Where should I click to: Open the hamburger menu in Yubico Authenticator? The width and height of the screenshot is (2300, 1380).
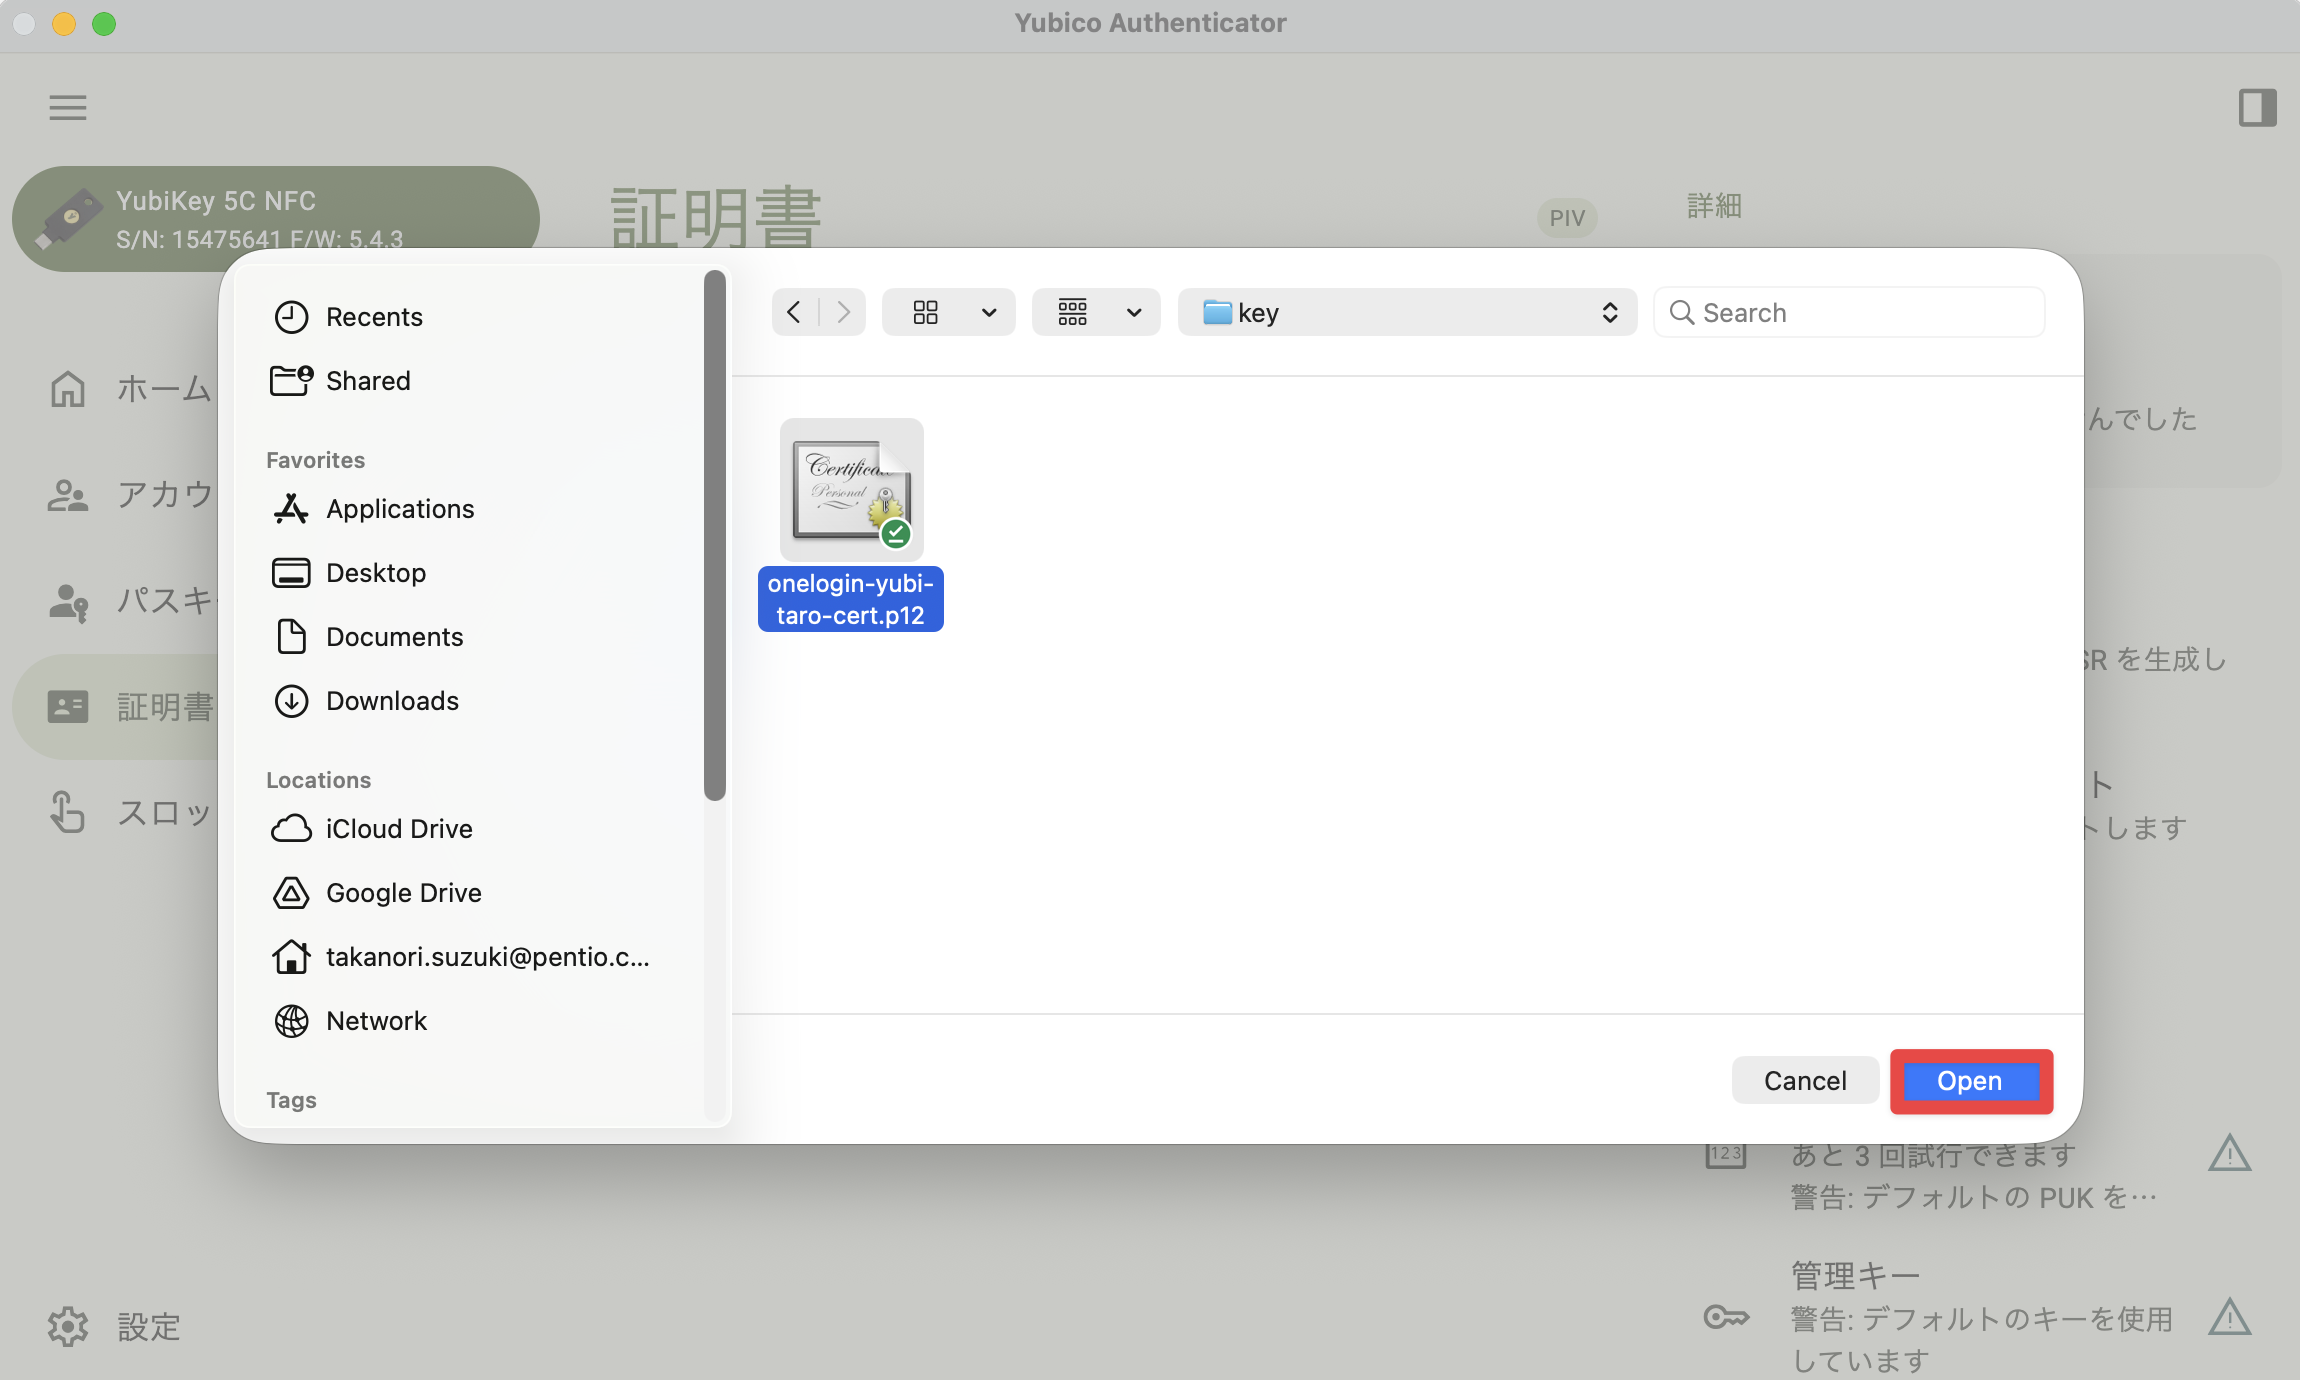click(x=68, y=107)
